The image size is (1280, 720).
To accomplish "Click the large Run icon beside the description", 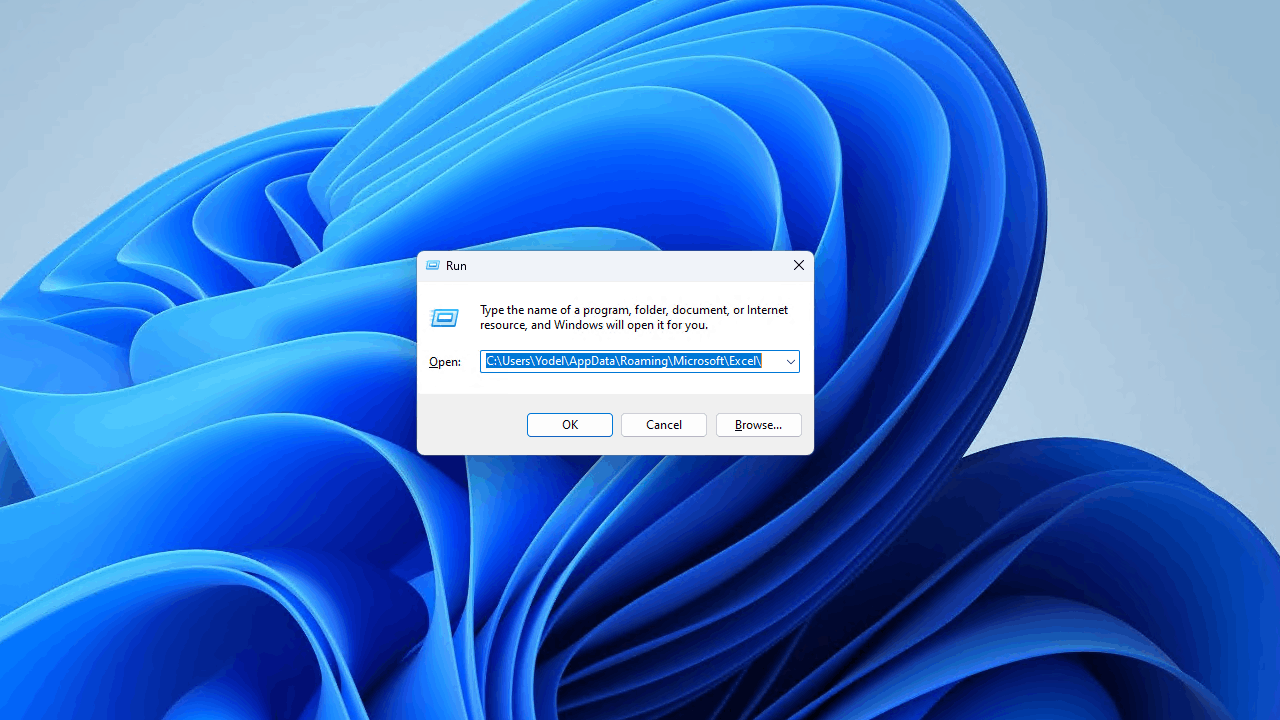I will click(x=445, y=318).
